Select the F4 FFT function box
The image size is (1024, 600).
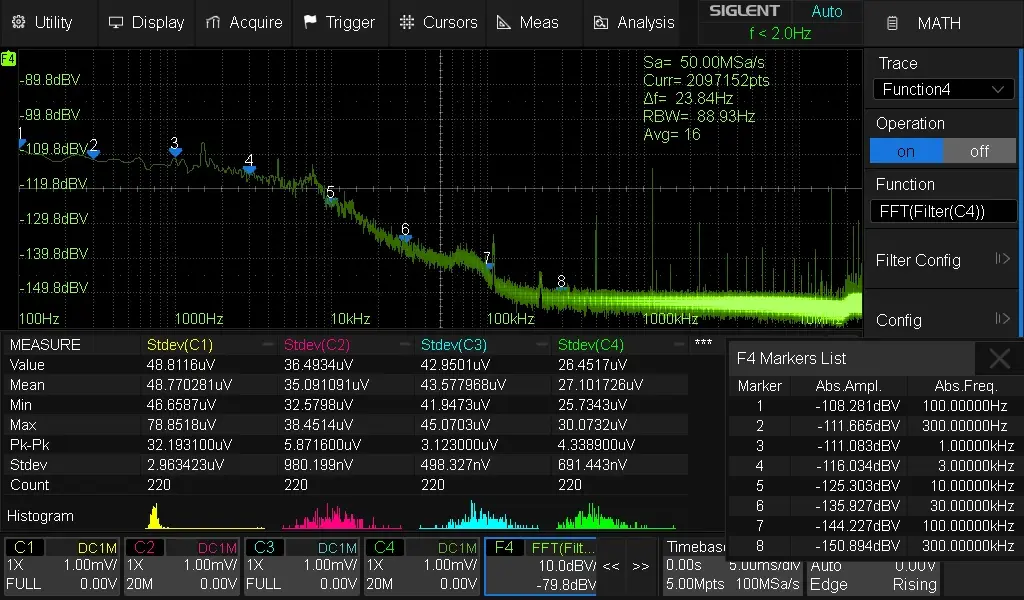point(540,566)
